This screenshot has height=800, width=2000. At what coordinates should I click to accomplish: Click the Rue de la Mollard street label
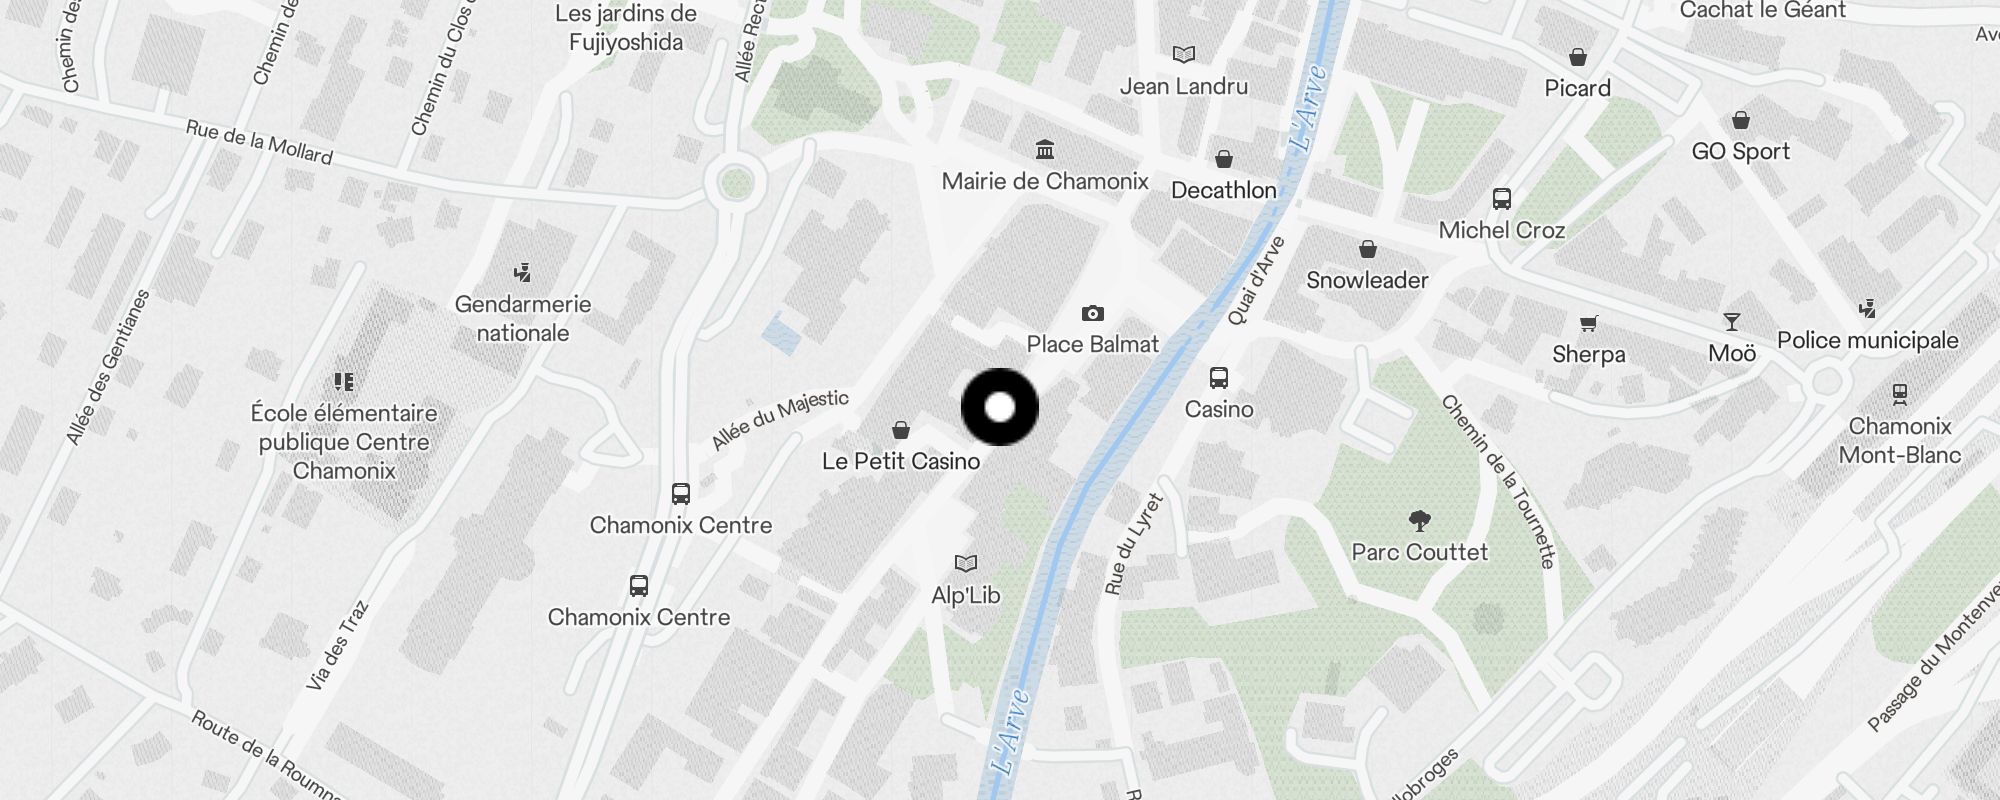coord(259,142)
